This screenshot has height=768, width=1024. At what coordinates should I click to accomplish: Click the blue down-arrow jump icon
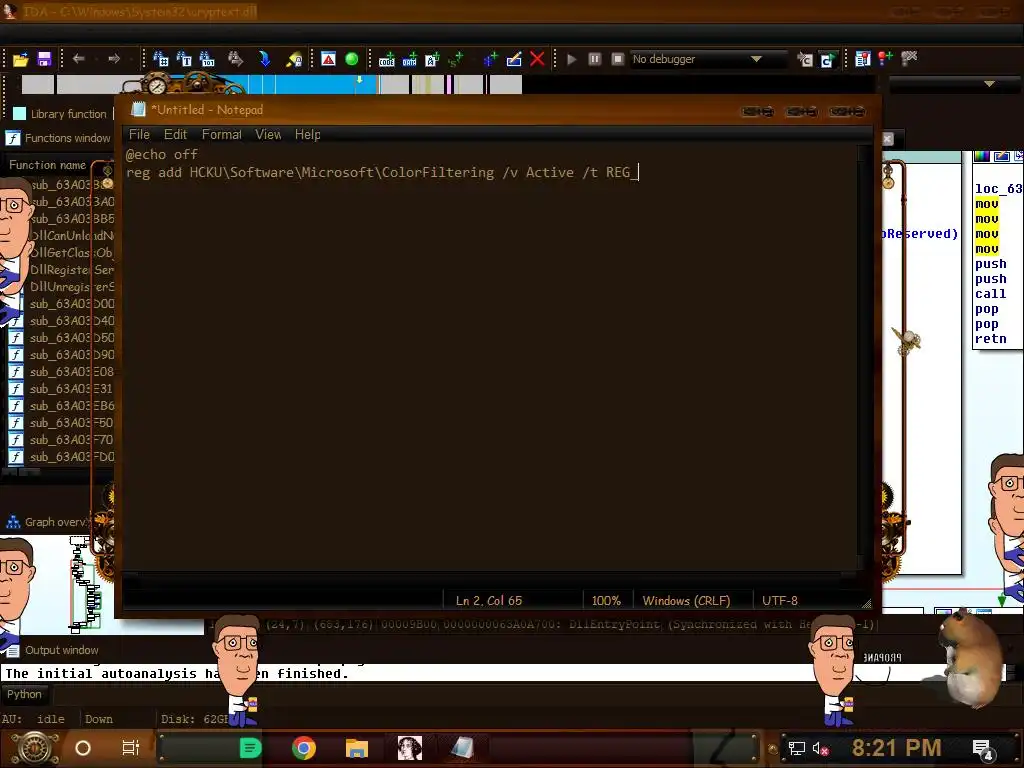coord(264,59)
